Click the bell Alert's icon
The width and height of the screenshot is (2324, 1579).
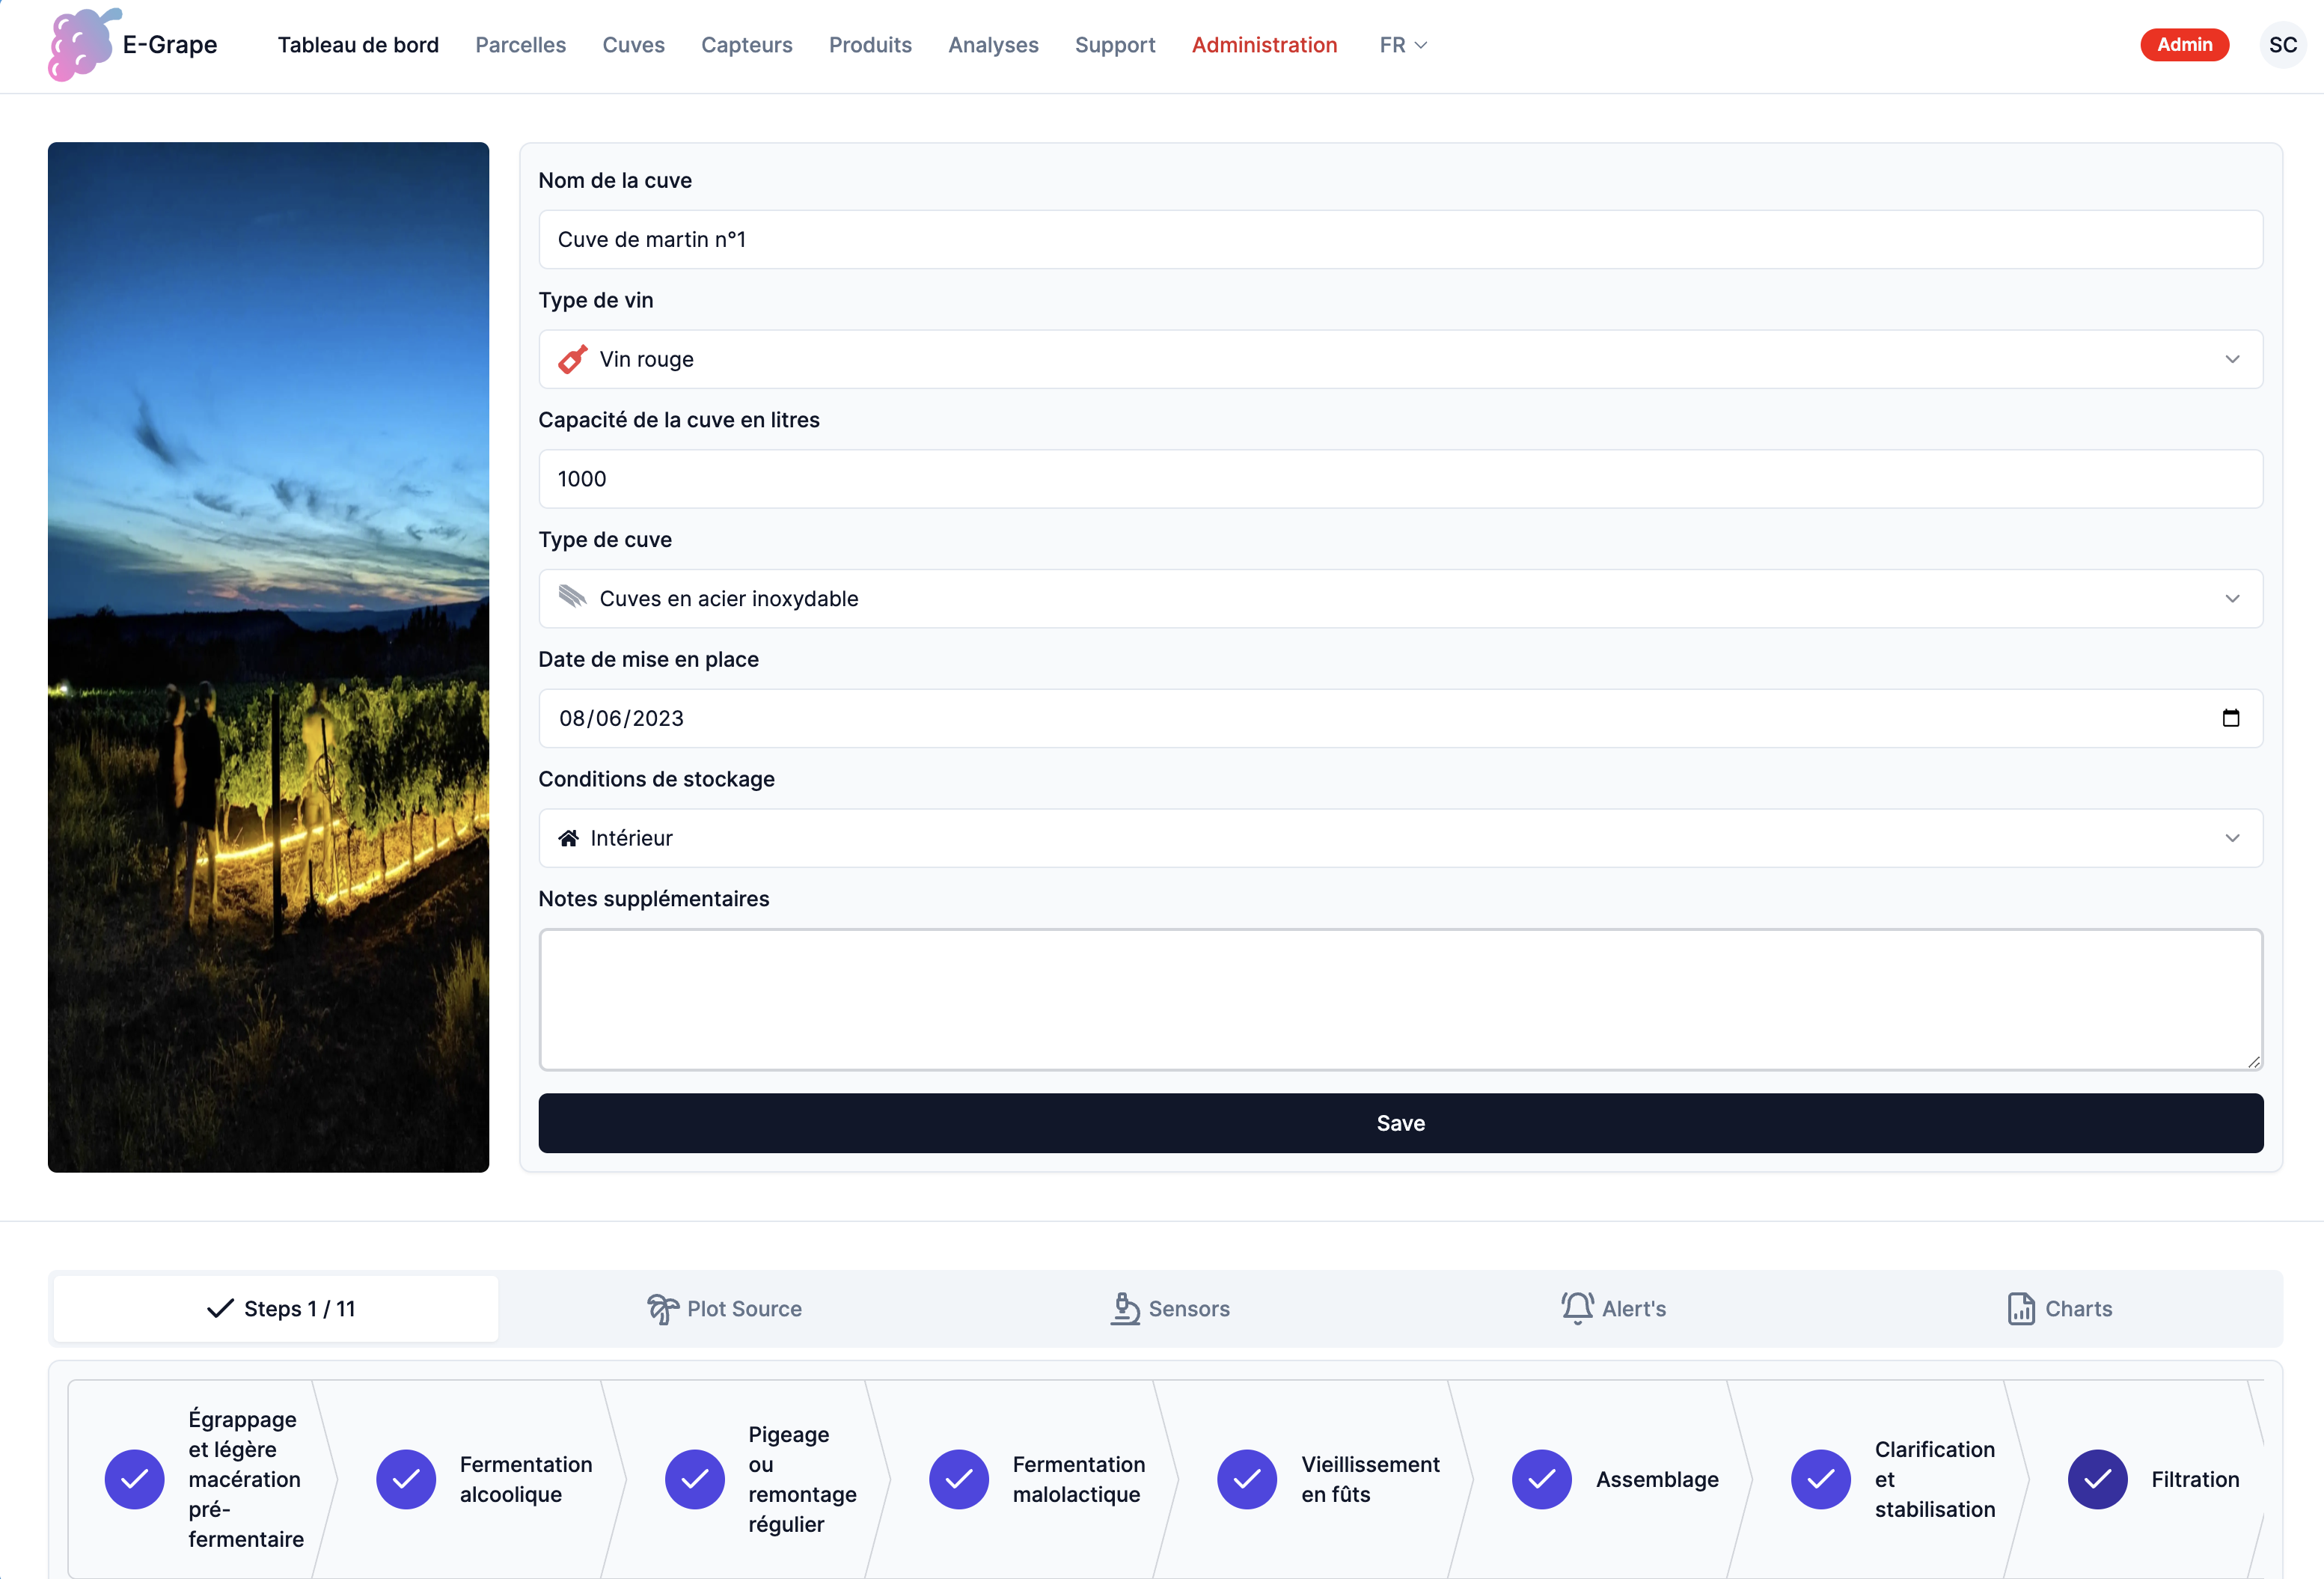point(1577,1308)
